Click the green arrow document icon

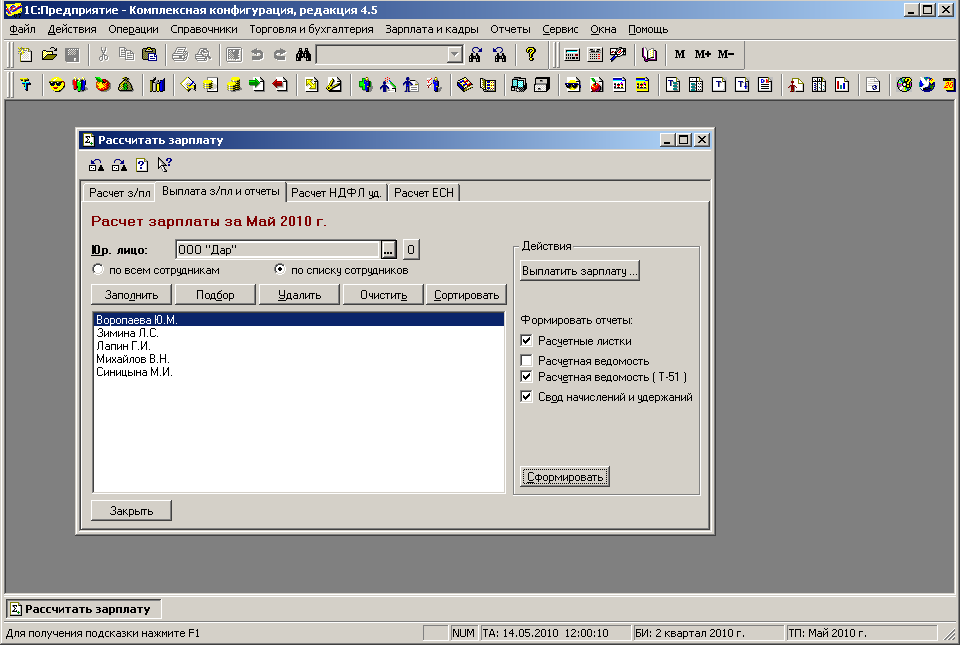(x=257, y=85)
